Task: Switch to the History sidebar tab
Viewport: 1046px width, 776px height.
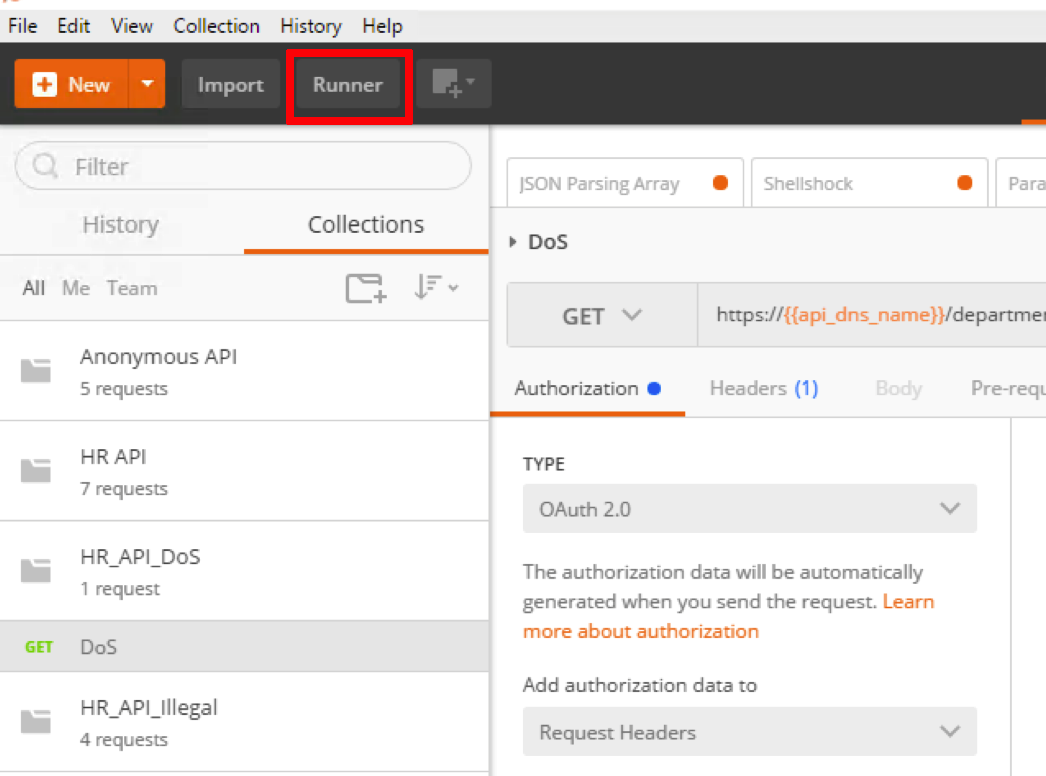Action: [121, 224]
